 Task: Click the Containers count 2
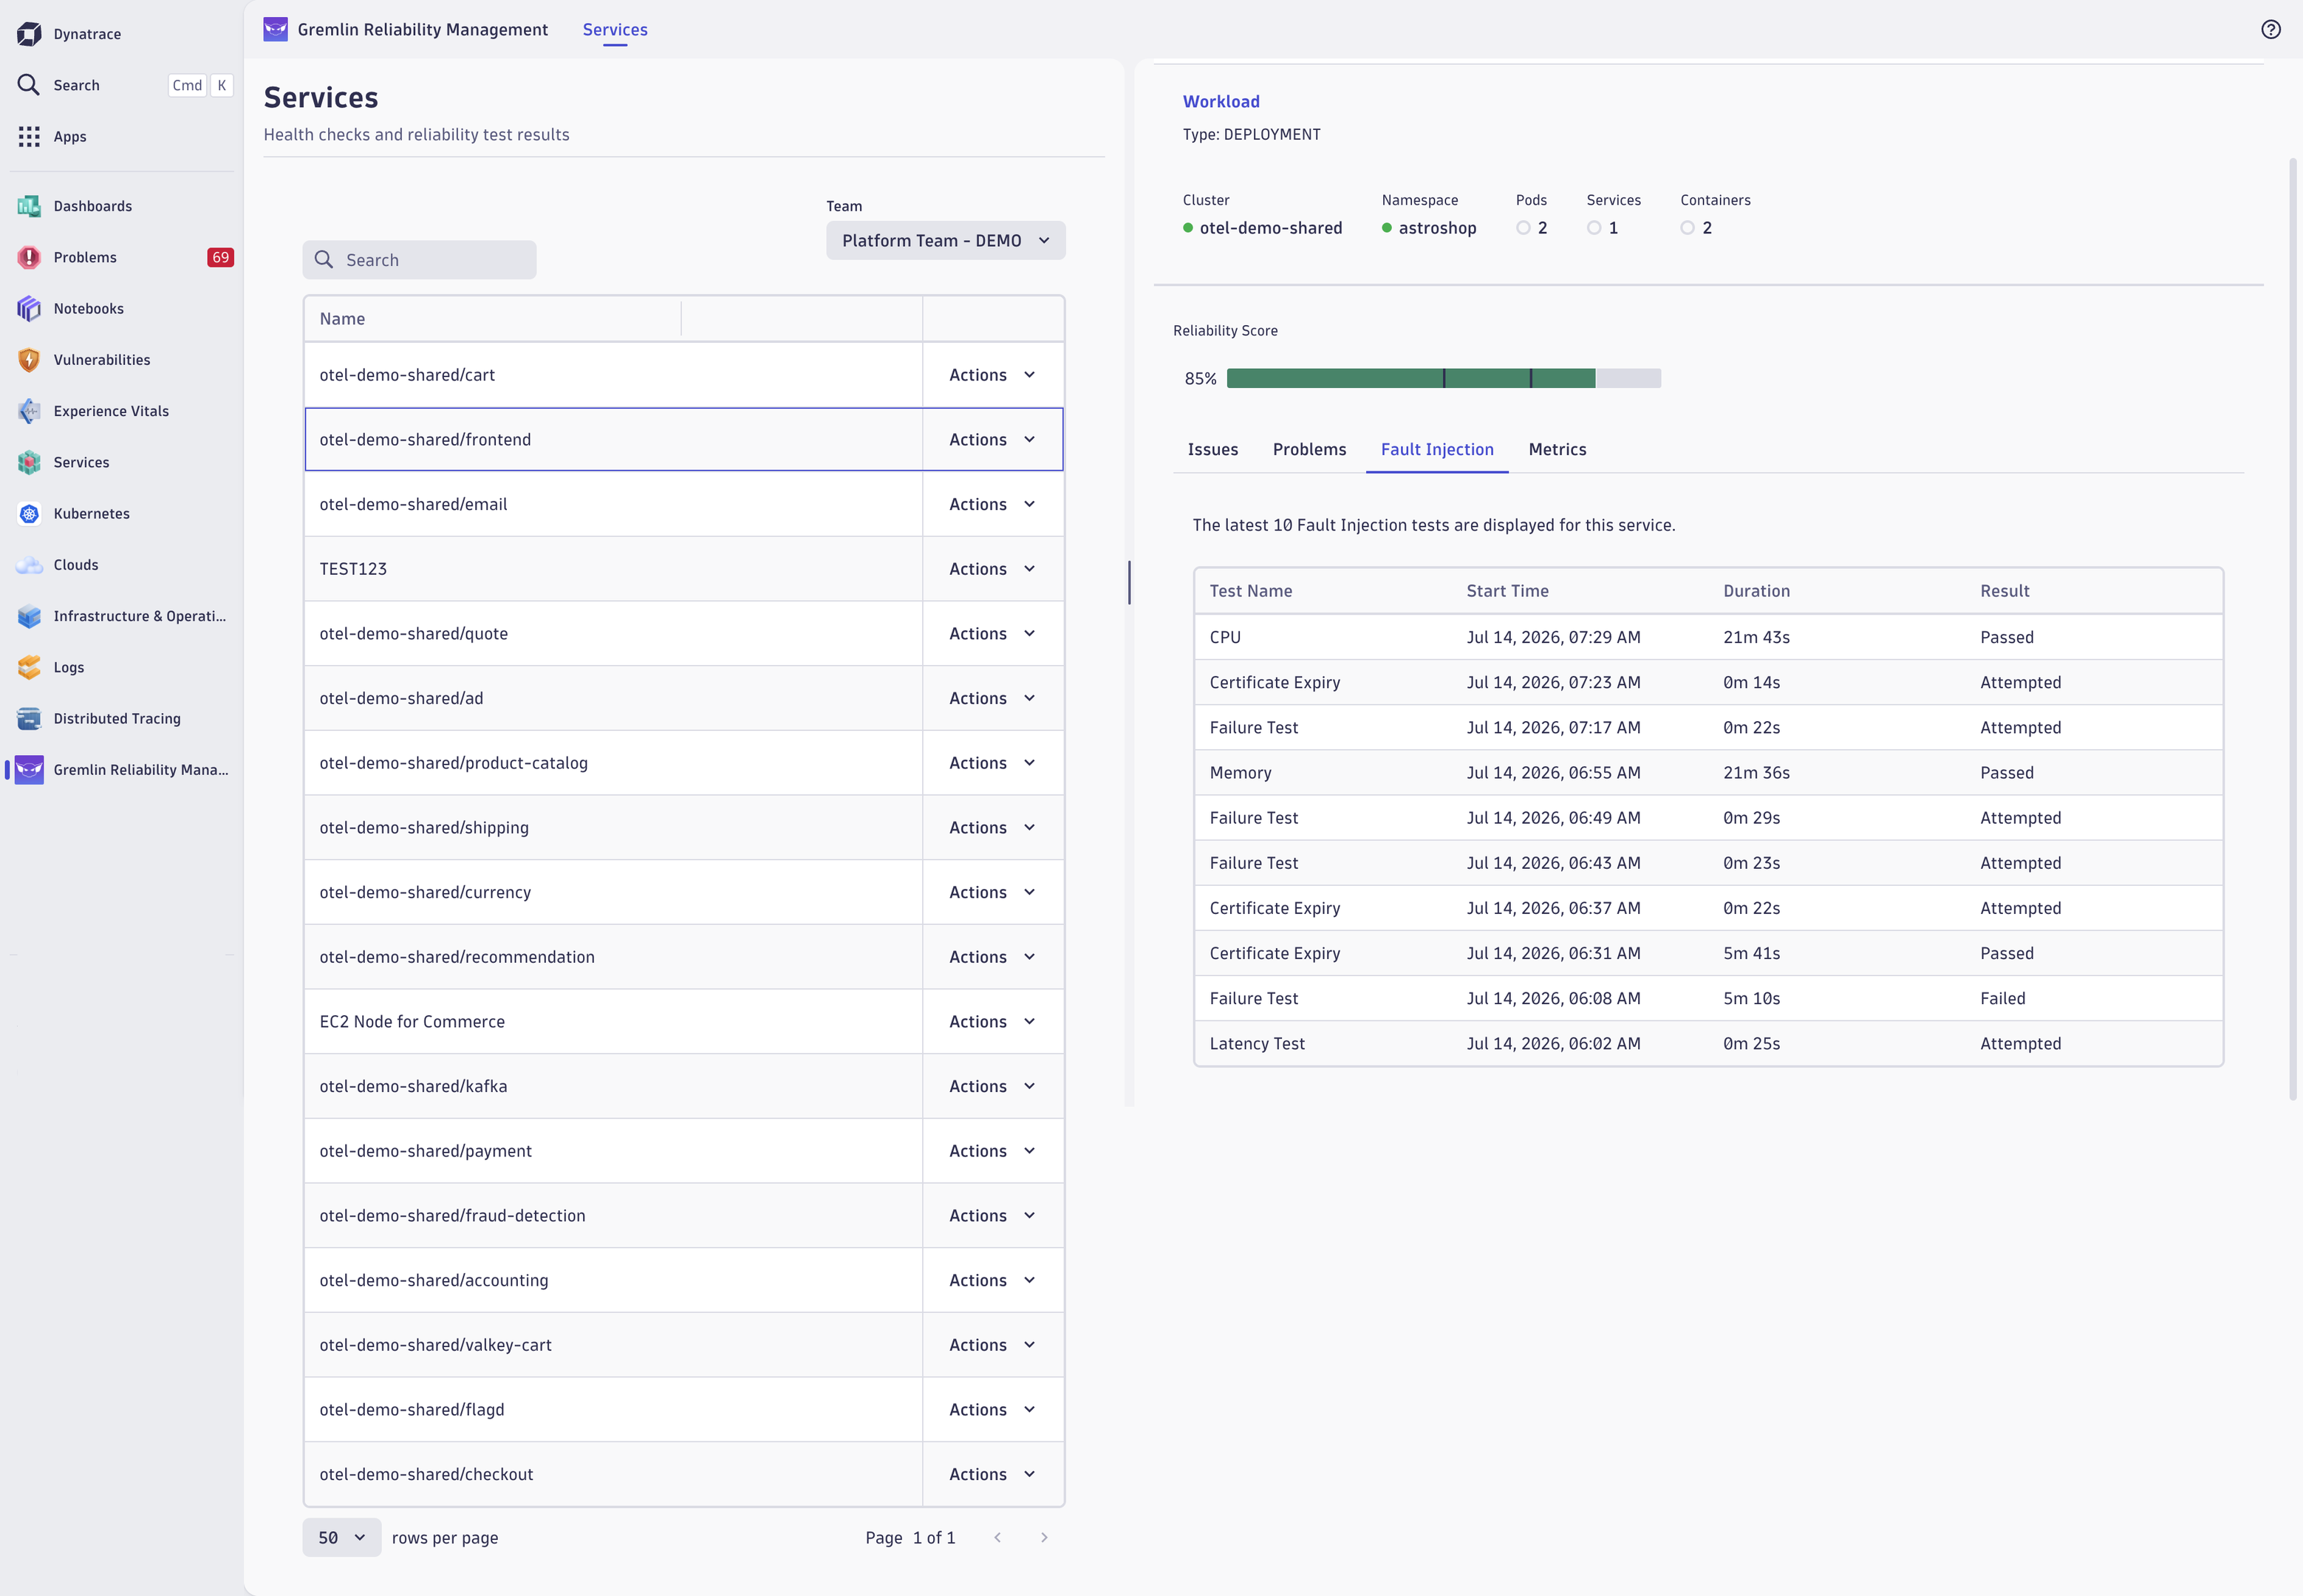pos(1707,228)
